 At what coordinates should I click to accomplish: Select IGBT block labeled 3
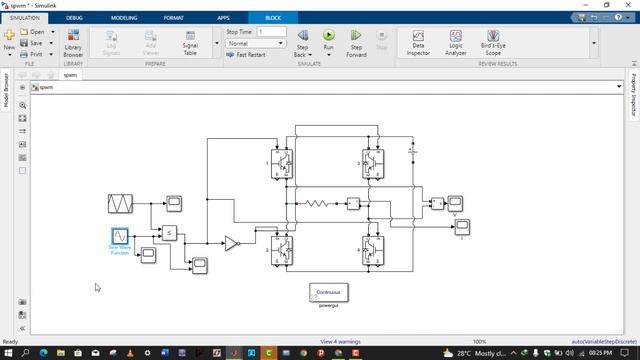373,164
